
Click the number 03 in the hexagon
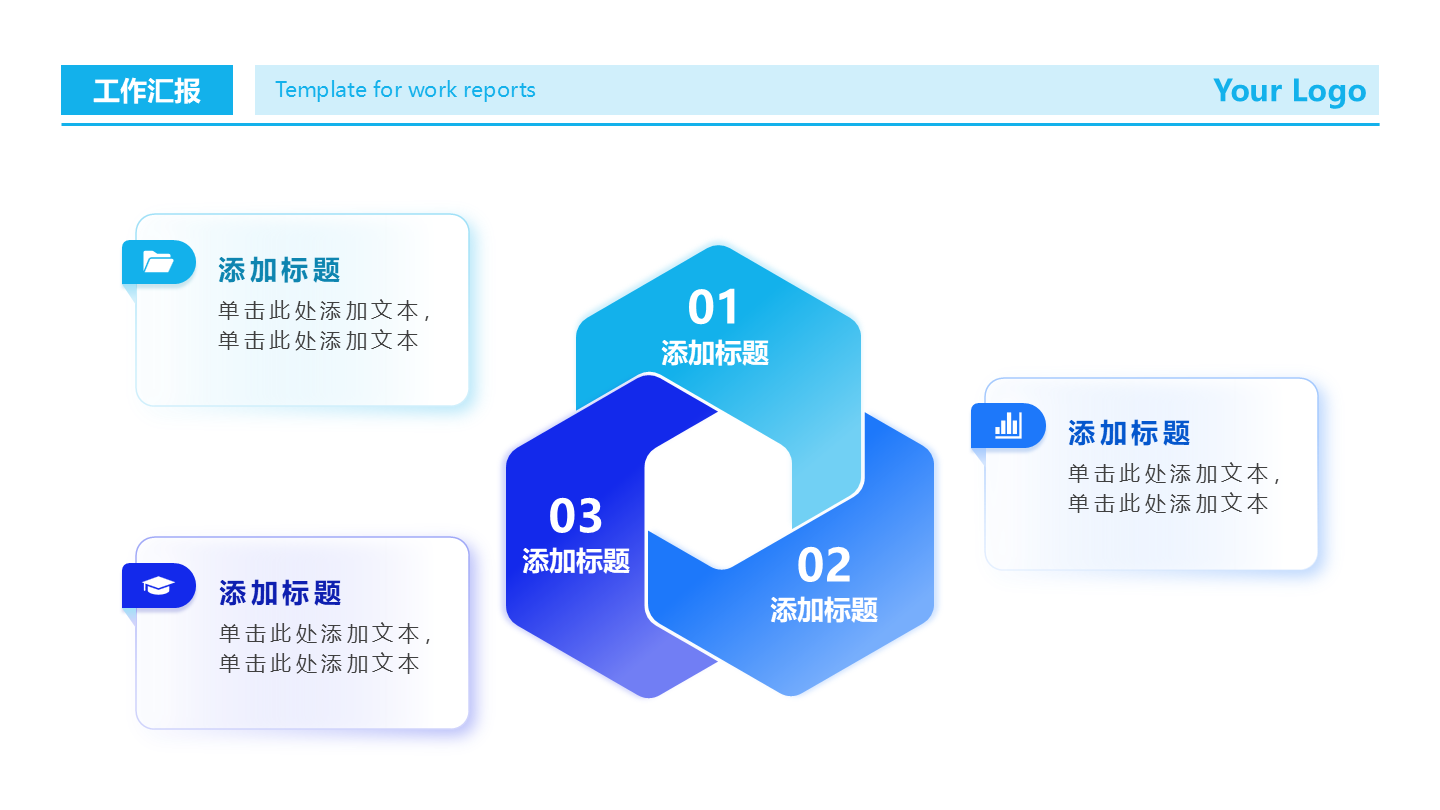pyautogui.click(x=576, y=517)
